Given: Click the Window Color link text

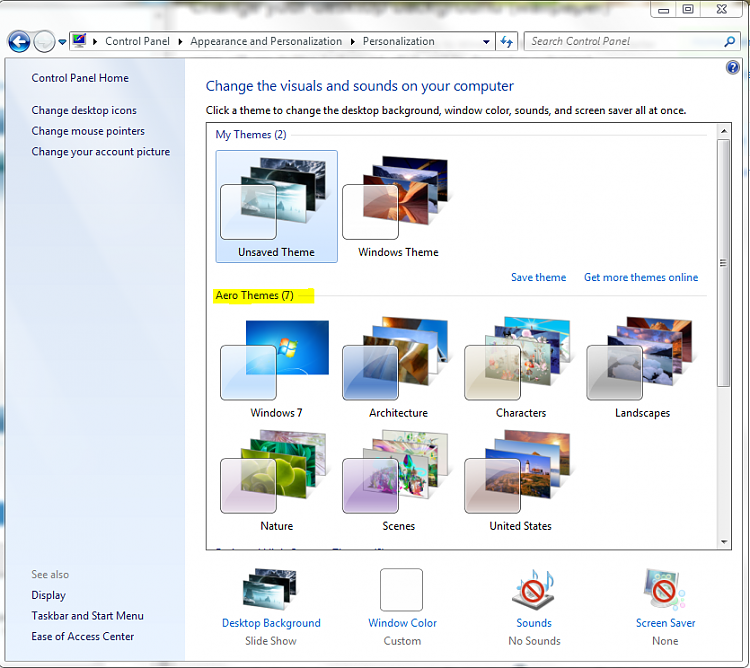Looking at the screenshot, I should click(402, 623).
